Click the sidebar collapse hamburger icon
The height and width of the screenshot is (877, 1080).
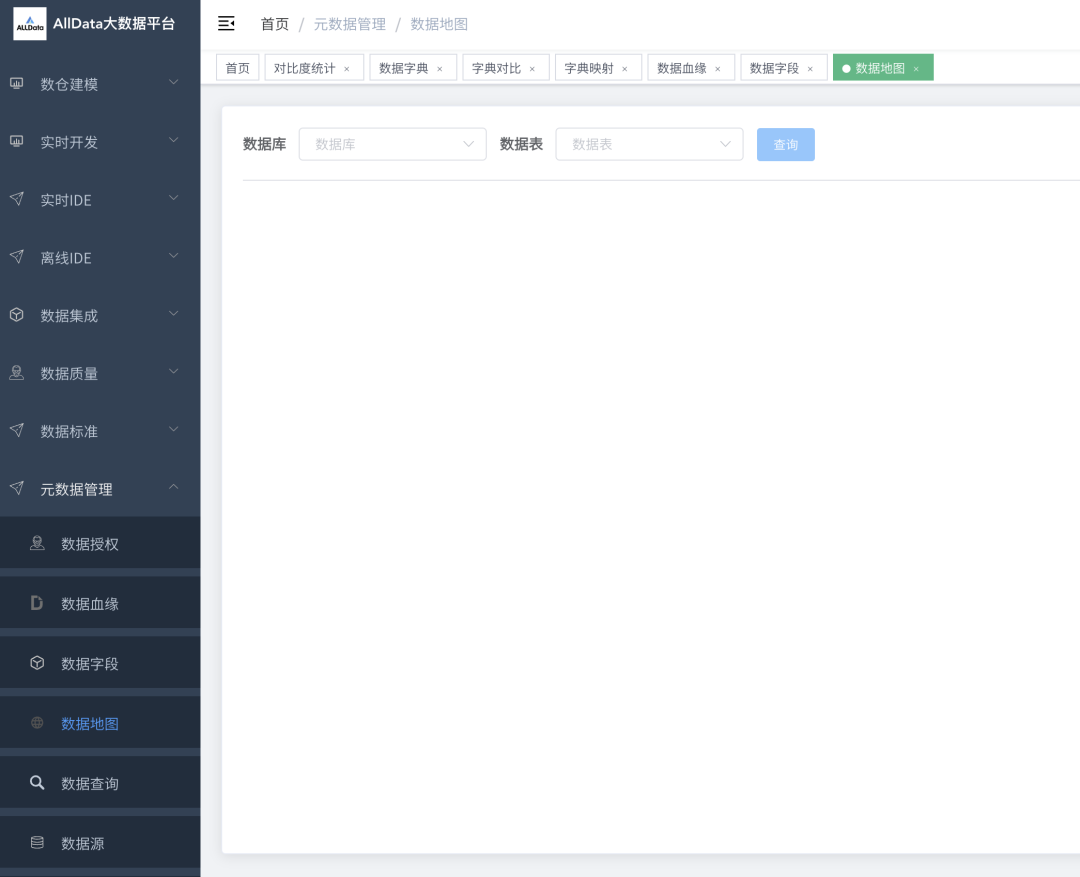click(226, 23)
